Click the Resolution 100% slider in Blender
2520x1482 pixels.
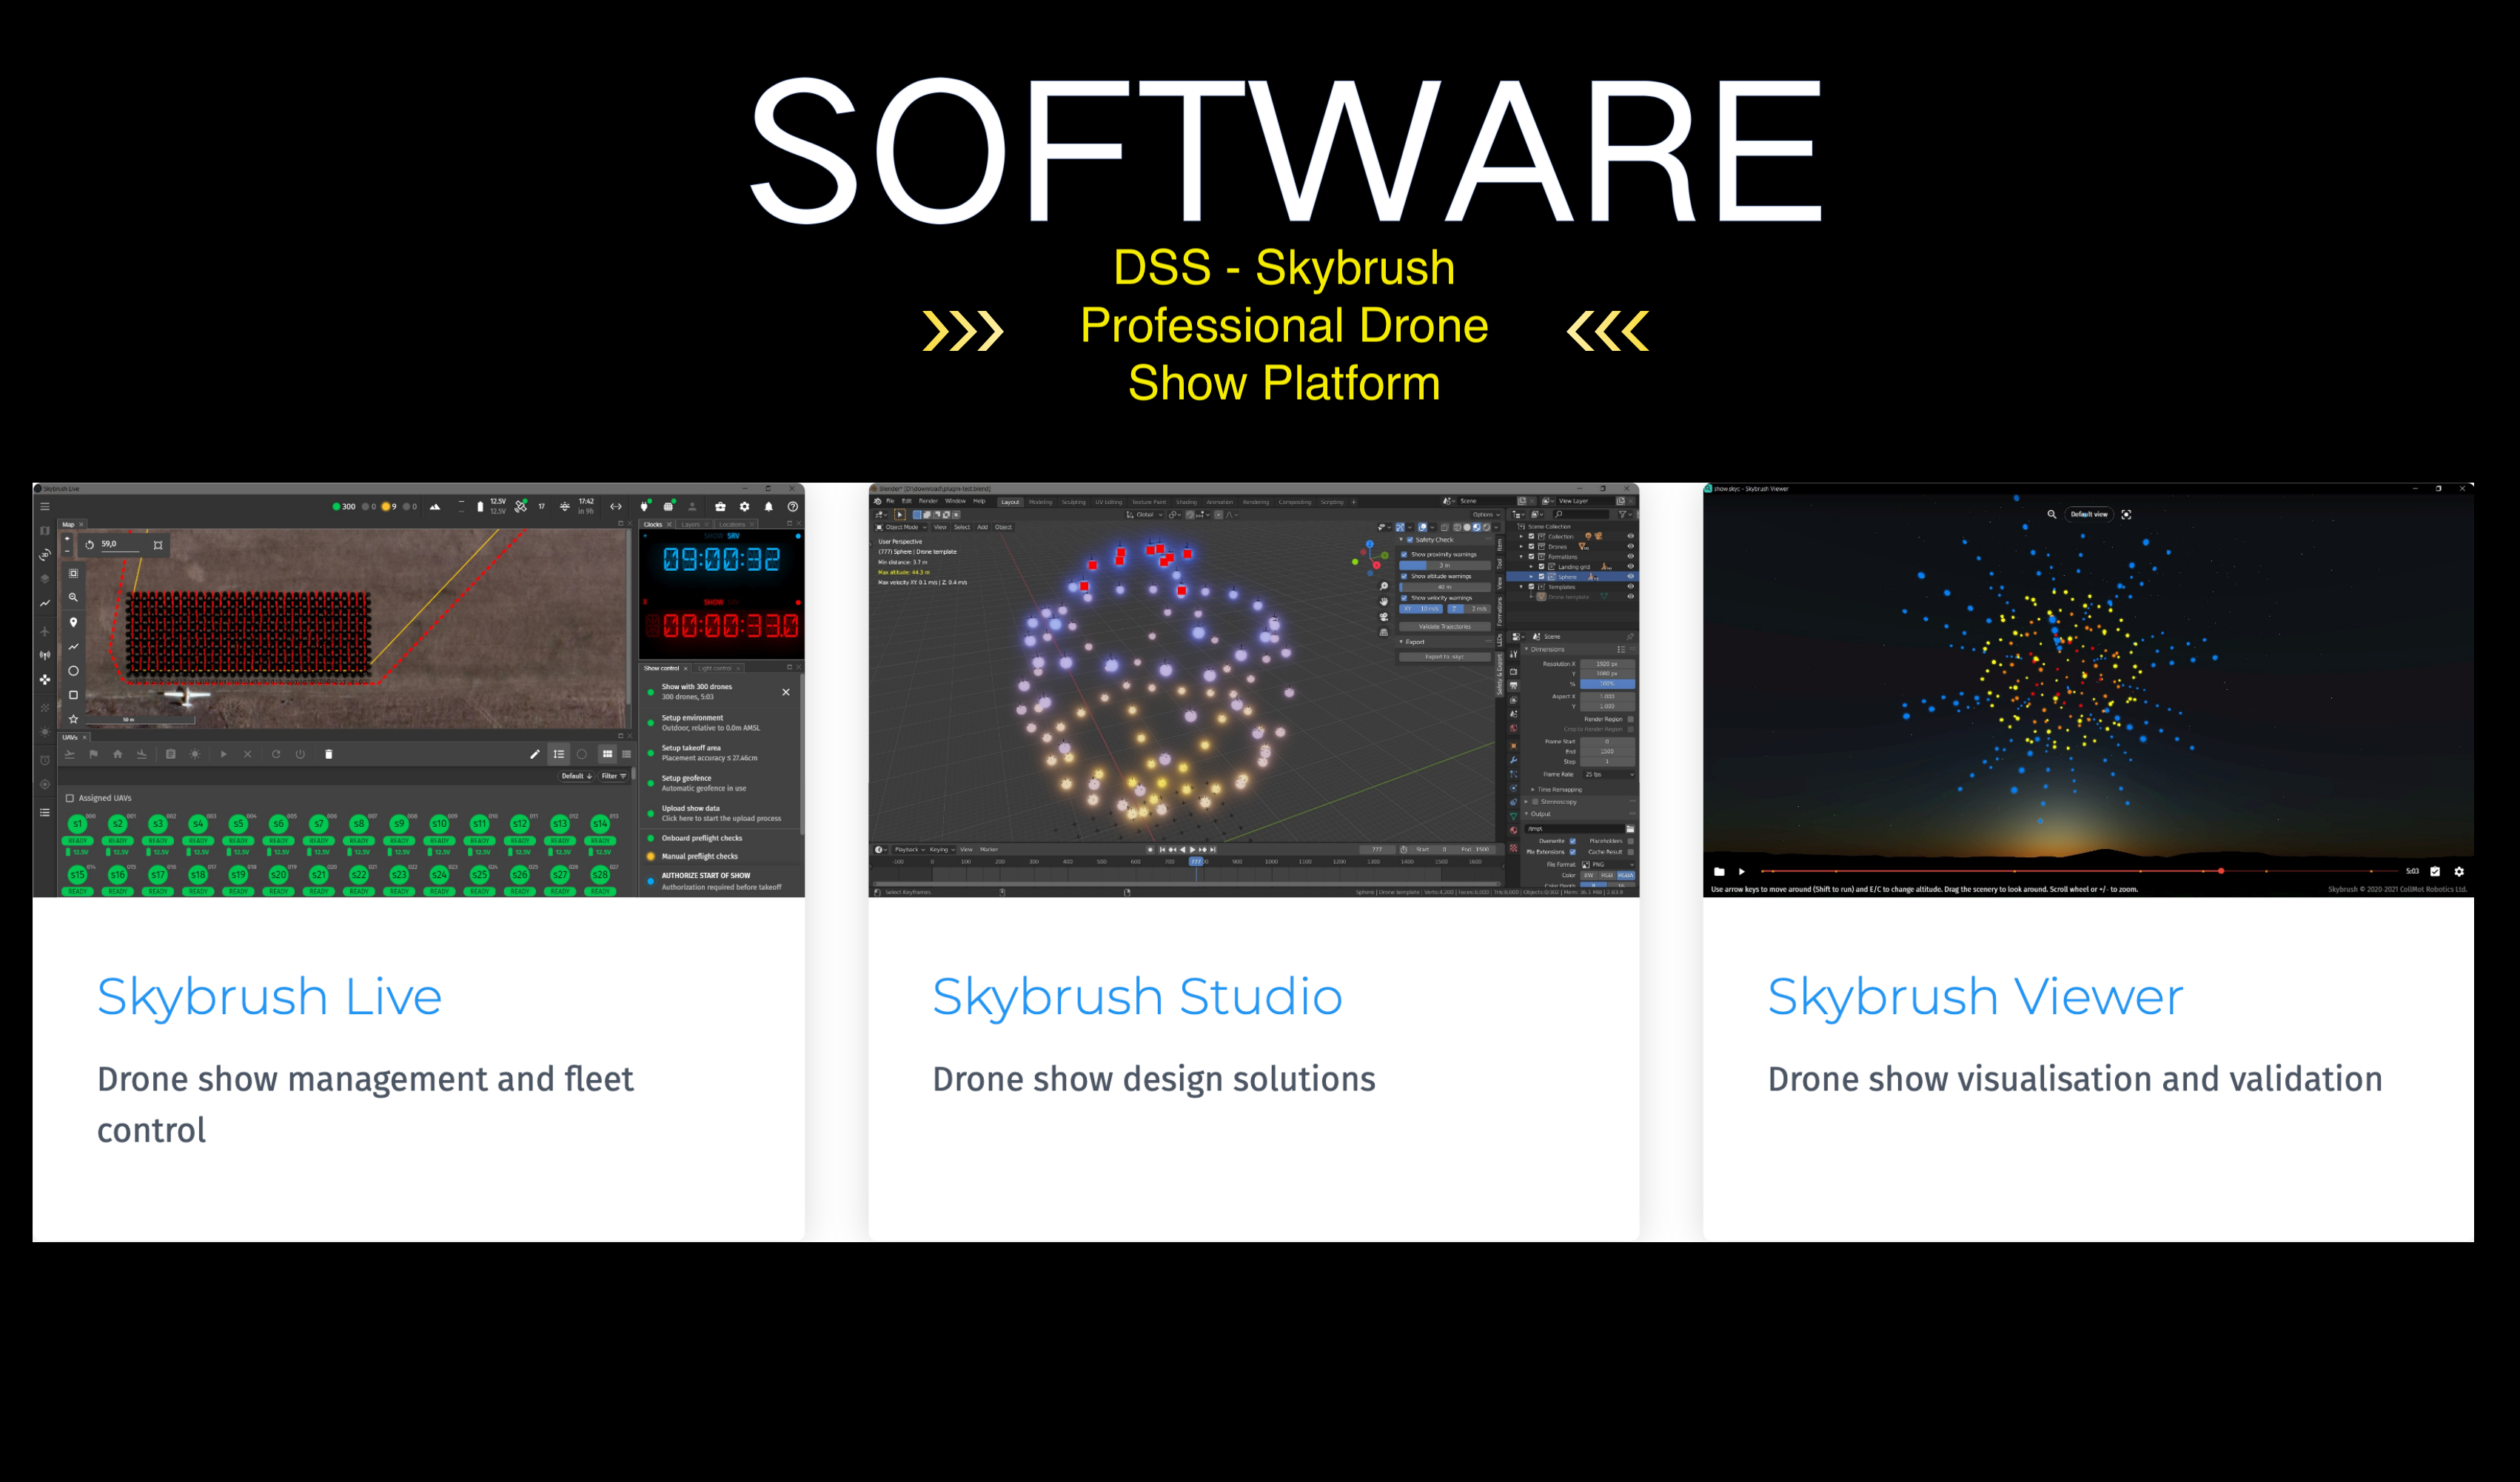pyautogui.click(x=1607, y=684)
